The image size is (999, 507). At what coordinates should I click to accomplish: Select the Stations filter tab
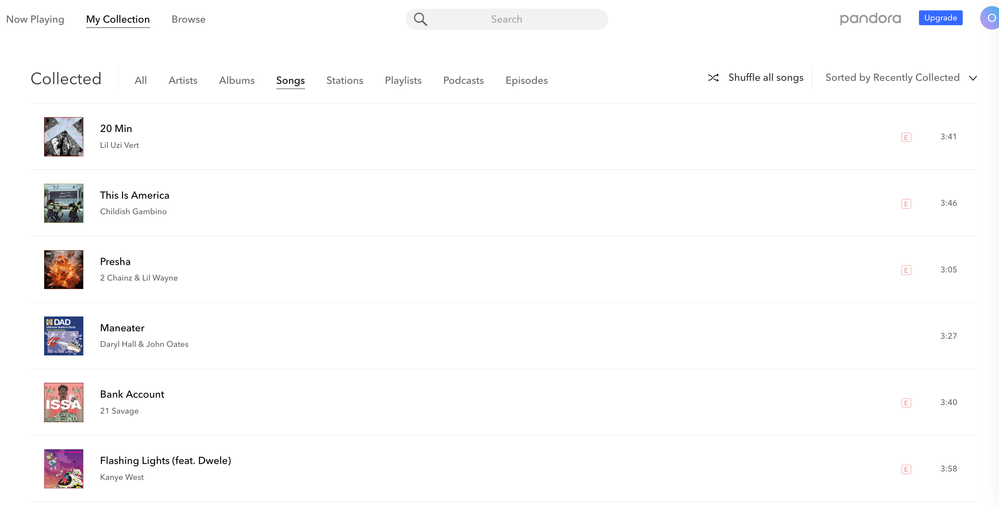(x=345, y=80)
